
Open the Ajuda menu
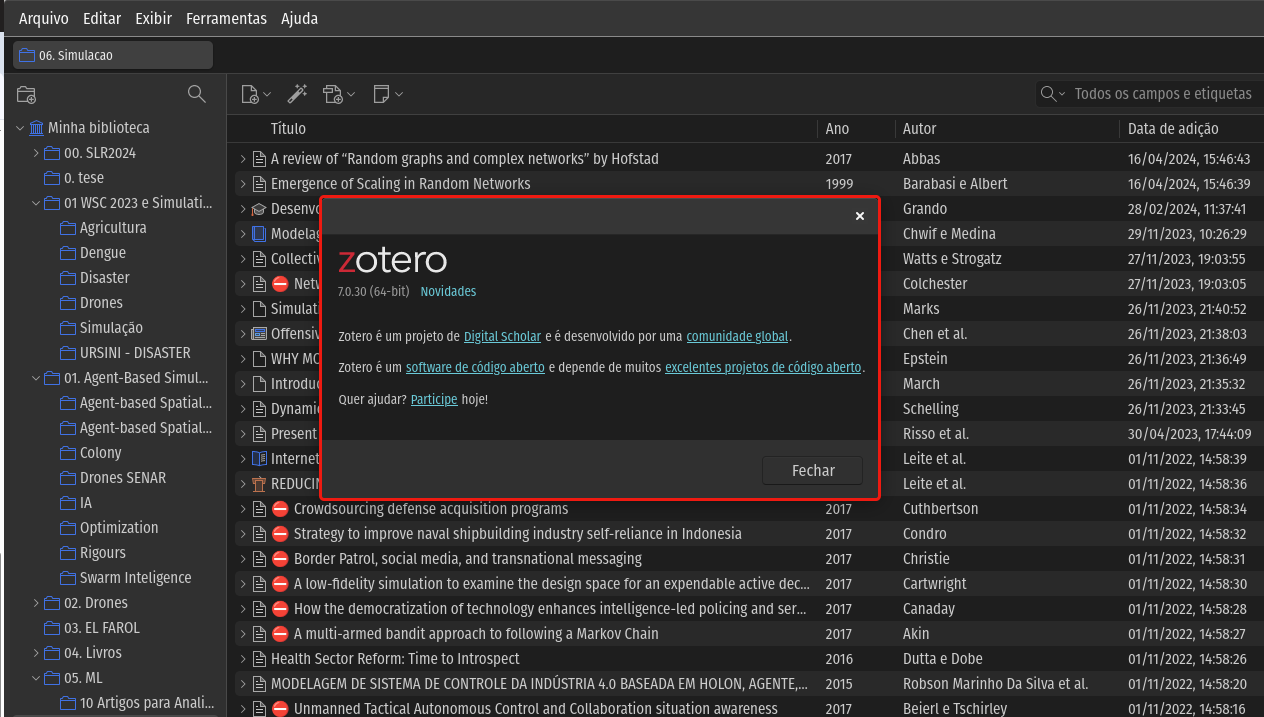click(299, 18)
